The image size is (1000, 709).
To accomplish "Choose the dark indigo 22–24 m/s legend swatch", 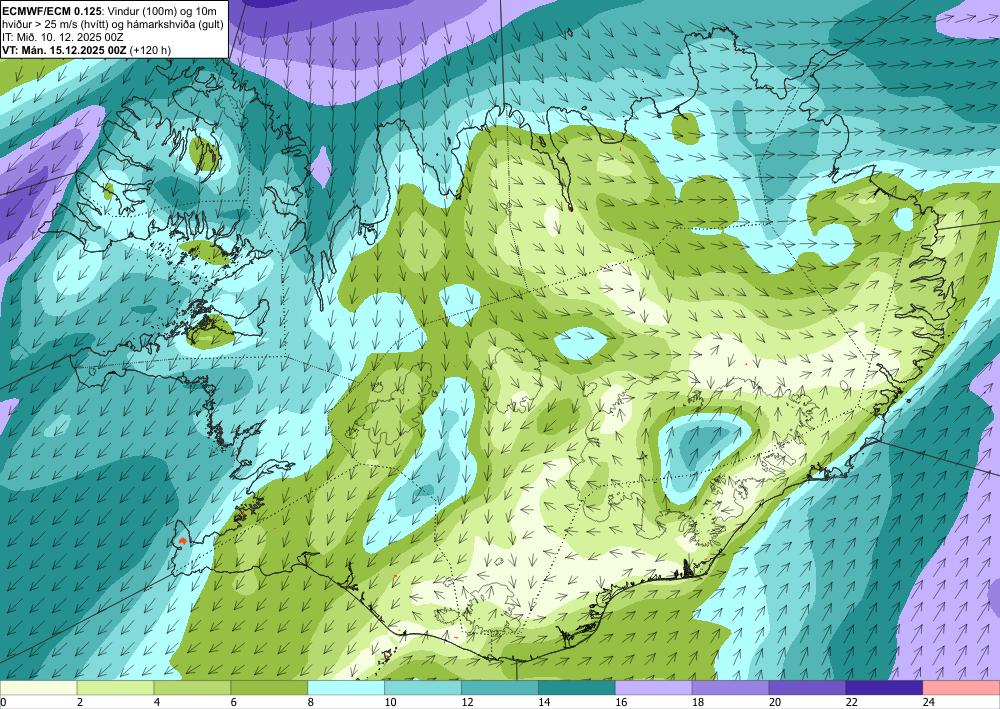I will [885, 688].
